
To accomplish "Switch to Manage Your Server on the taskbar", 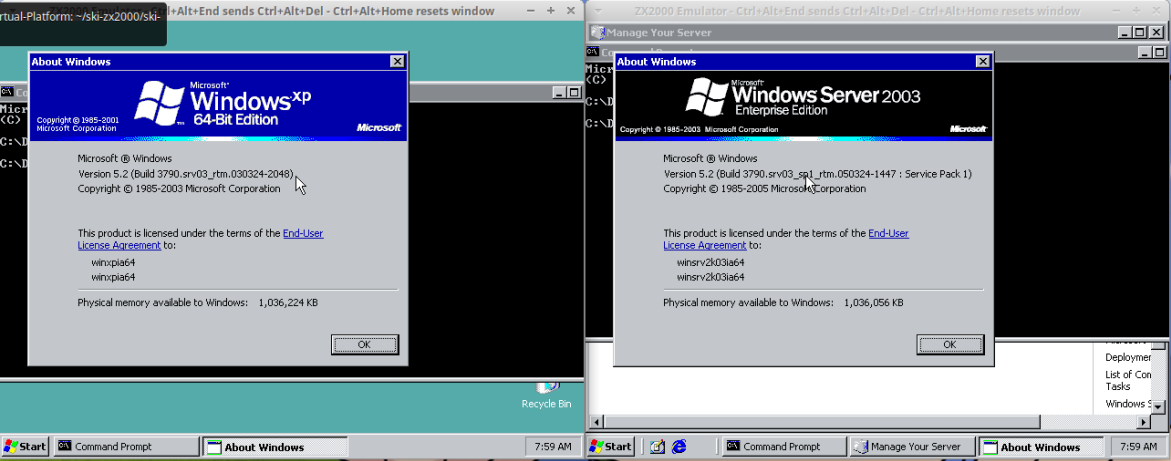I will pyautogui.click(x=912, y=447).
